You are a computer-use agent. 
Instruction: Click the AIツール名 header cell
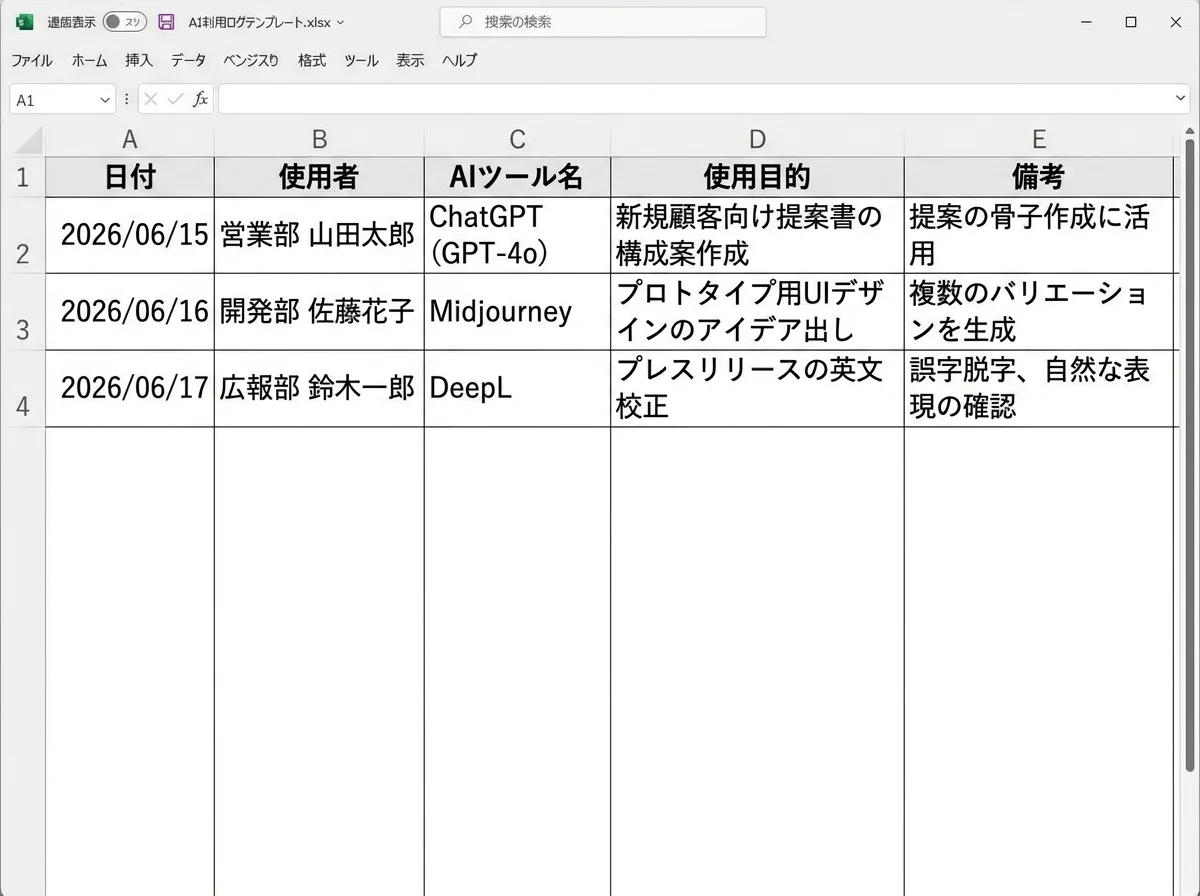pyautogui.click(x=517, y=177)
